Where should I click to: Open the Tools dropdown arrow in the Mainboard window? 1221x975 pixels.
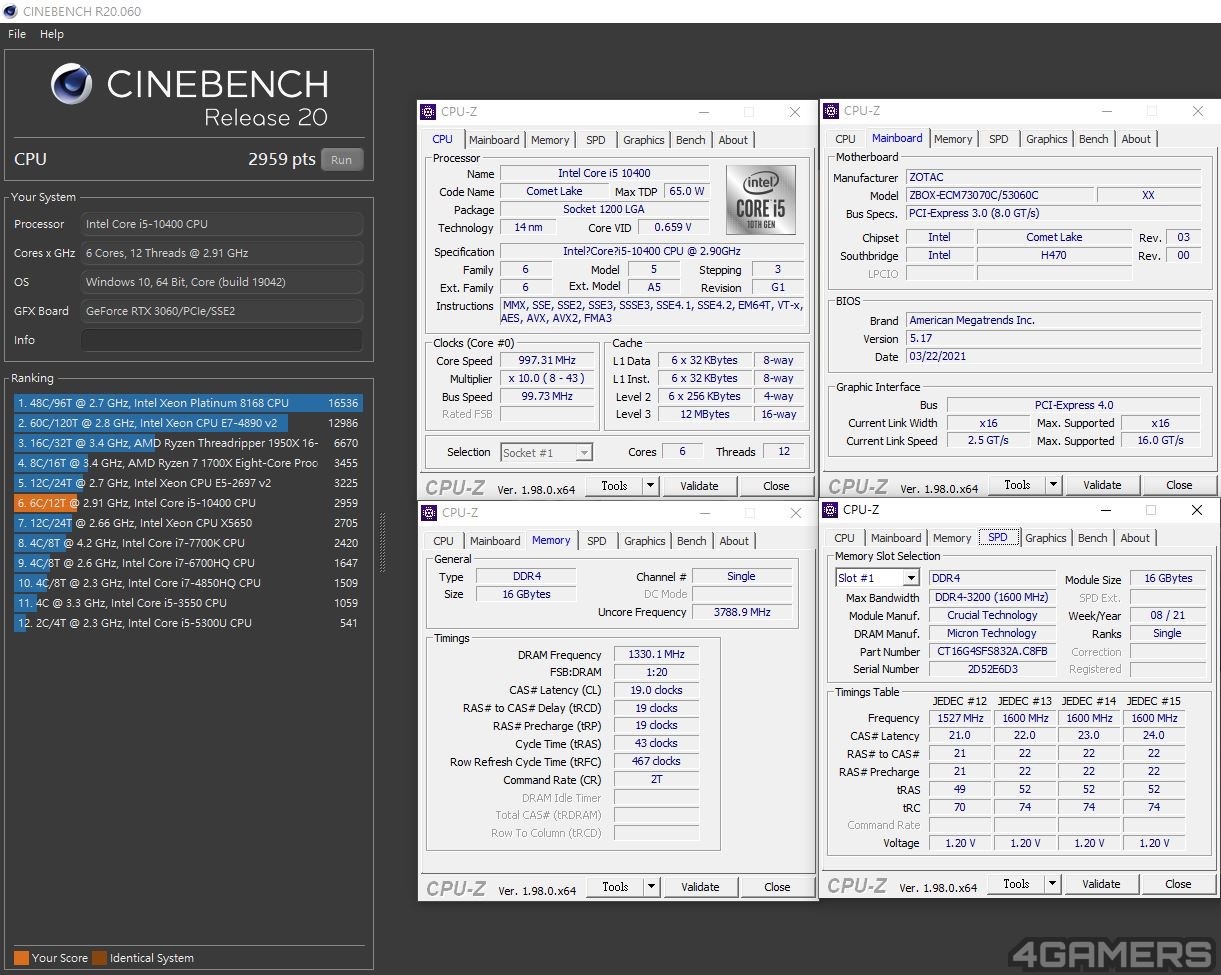pyautogui.click(x=1052, y=485)
